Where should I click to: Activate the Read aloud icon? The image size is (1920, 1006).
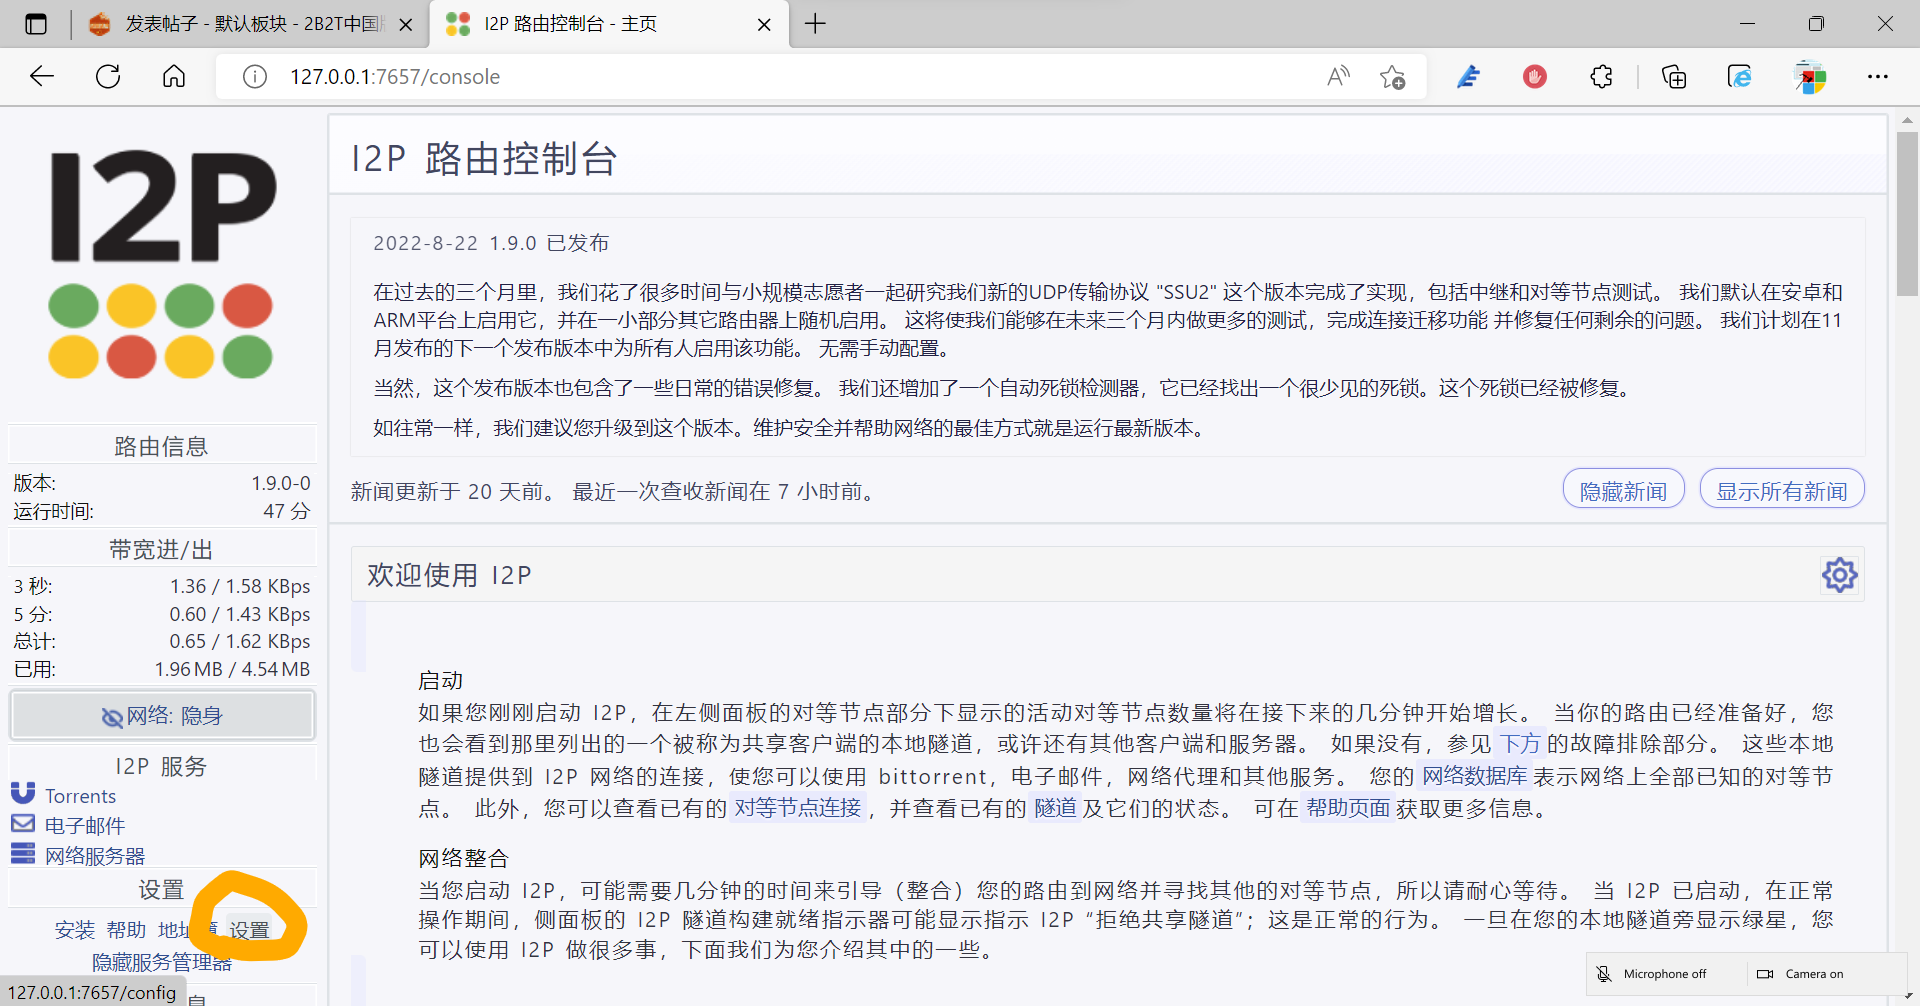pyautogui.click(x=1338, y=76)
